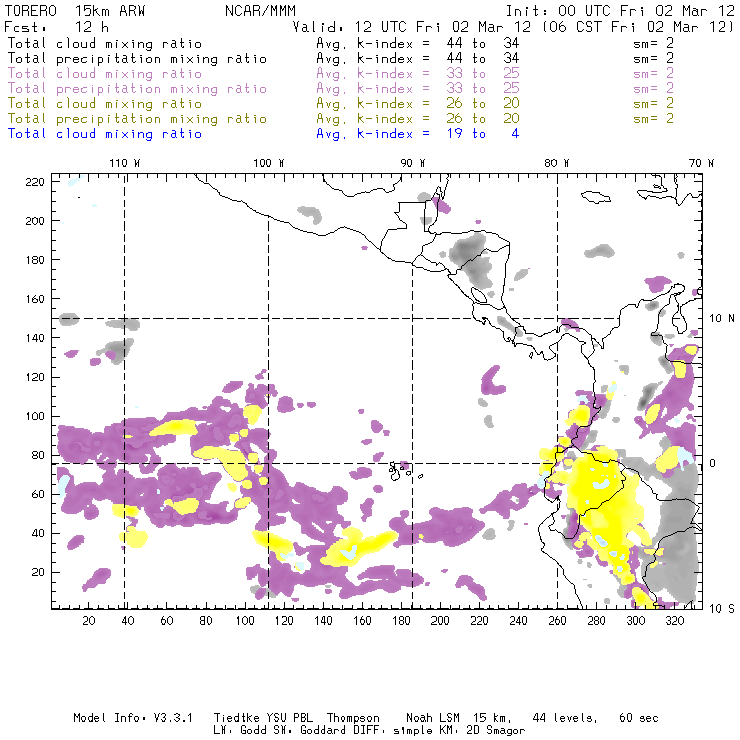Click the "110 W" longitude label
This screenshot has width=740, height=740.
click(x=125, y=163)
